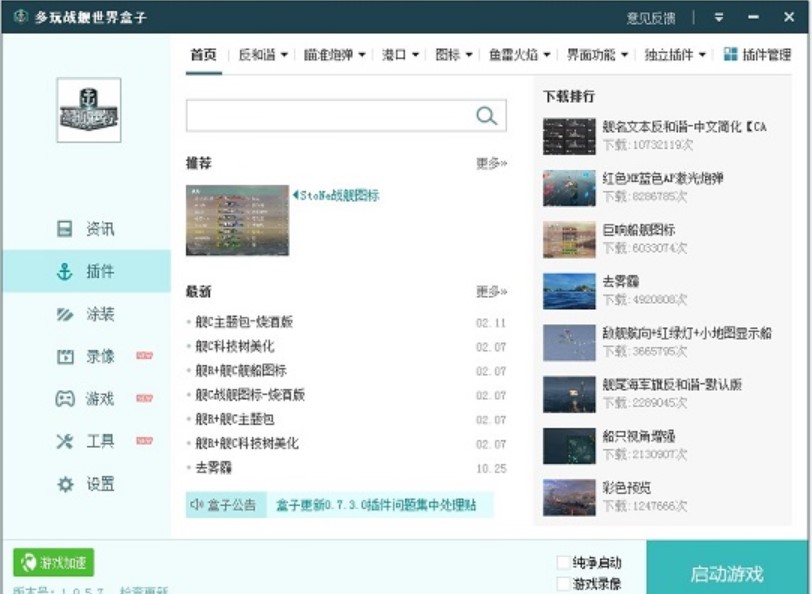The height and width of the screenshot is (594, 812).
Task: Select the 插件 anchor sidebar item
Action: click(86, 271)
